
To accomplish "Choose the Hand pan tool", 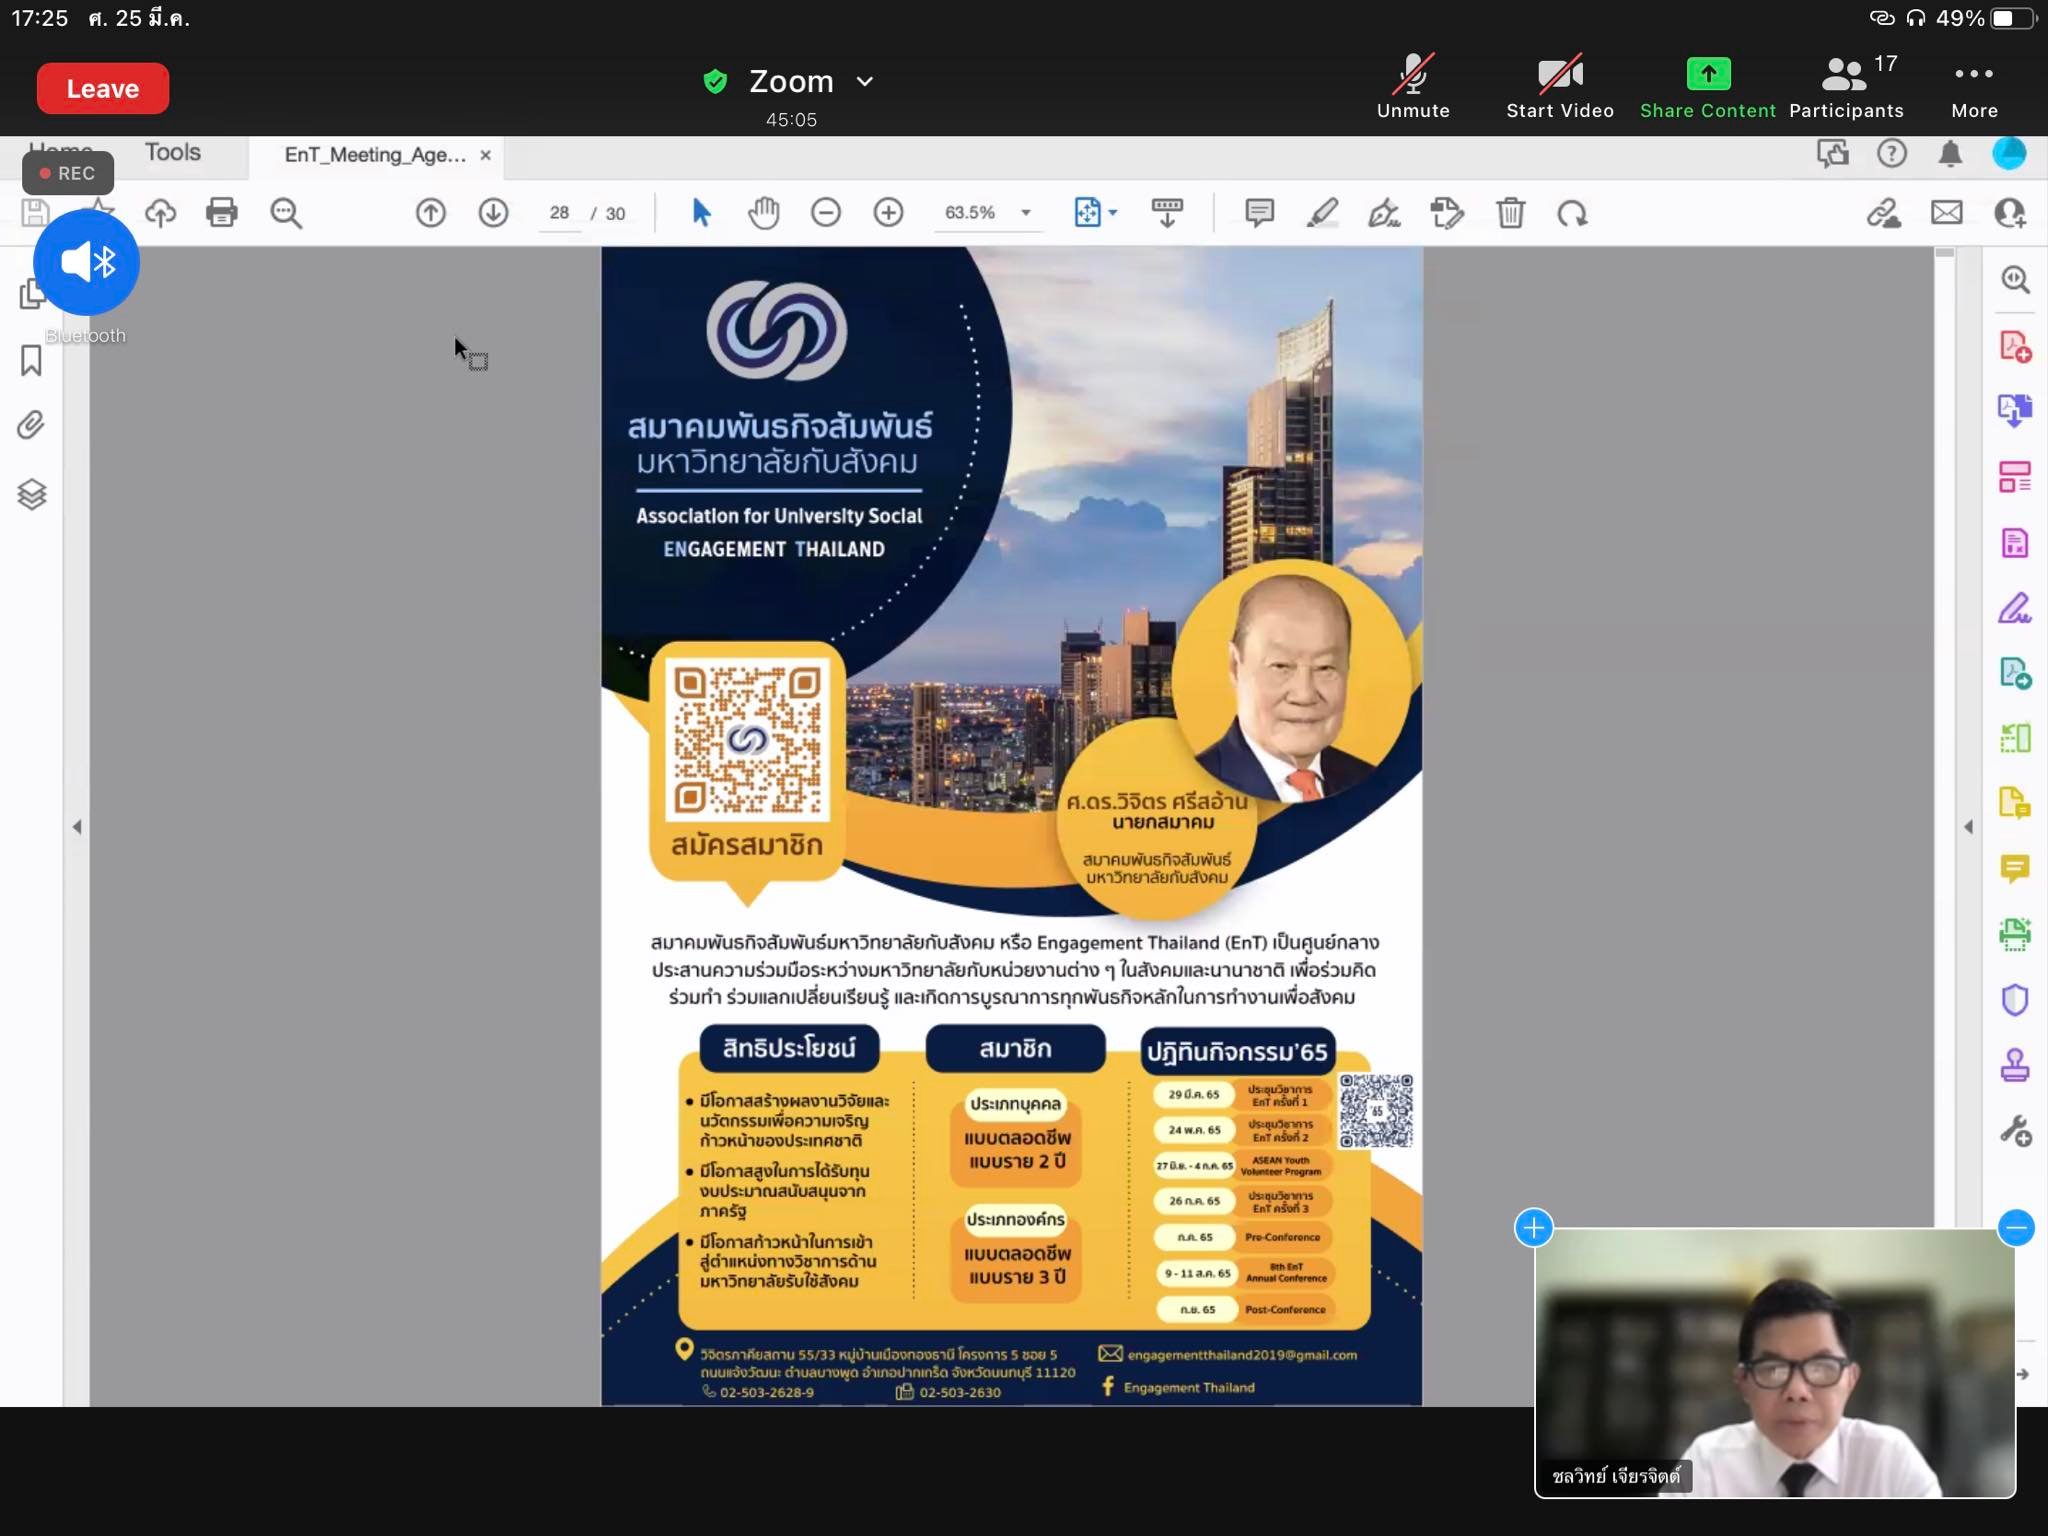I will [764, 213].
